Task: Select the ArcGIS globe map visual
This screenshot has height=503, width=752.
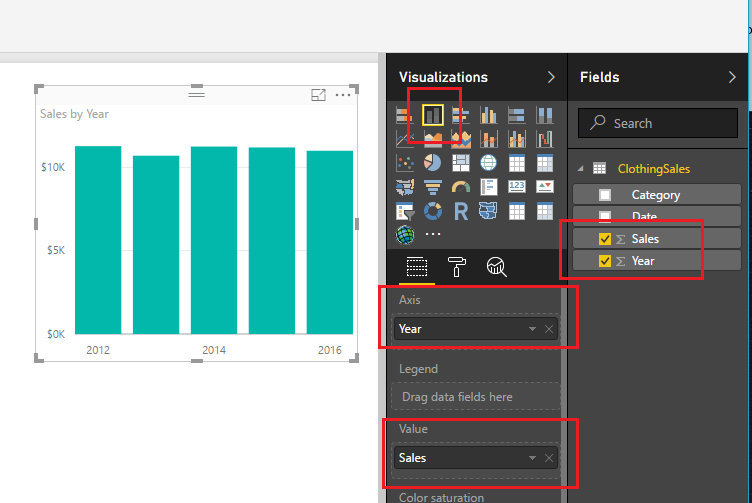Action: point(405,235)
